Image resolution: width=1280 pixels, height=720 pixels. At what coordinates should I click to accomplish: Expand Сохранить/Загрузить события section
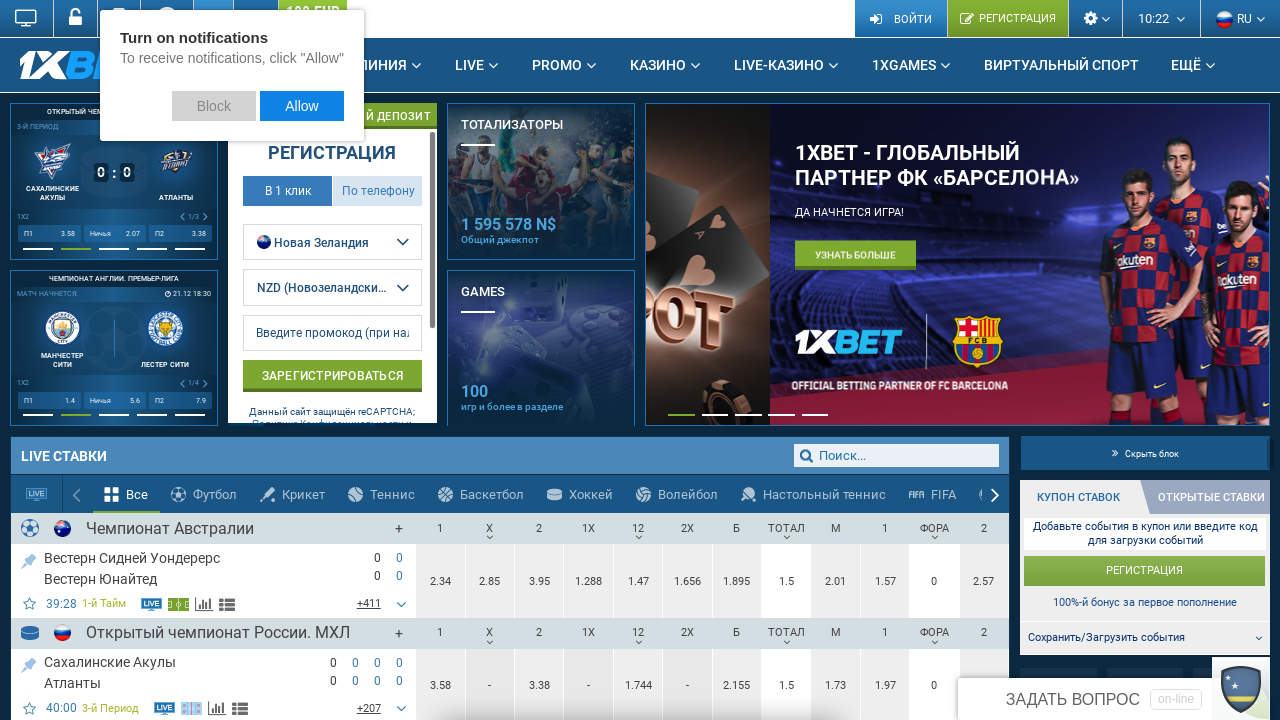point(1145,637)
